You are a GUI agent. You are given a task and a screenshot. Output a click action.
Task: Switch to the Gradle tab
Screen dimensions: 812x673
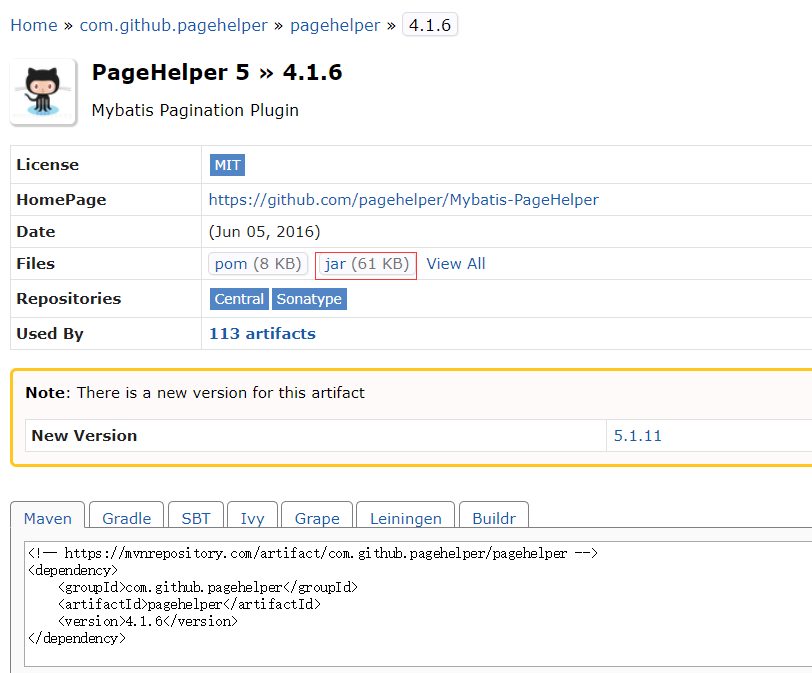tap(126, 518)
